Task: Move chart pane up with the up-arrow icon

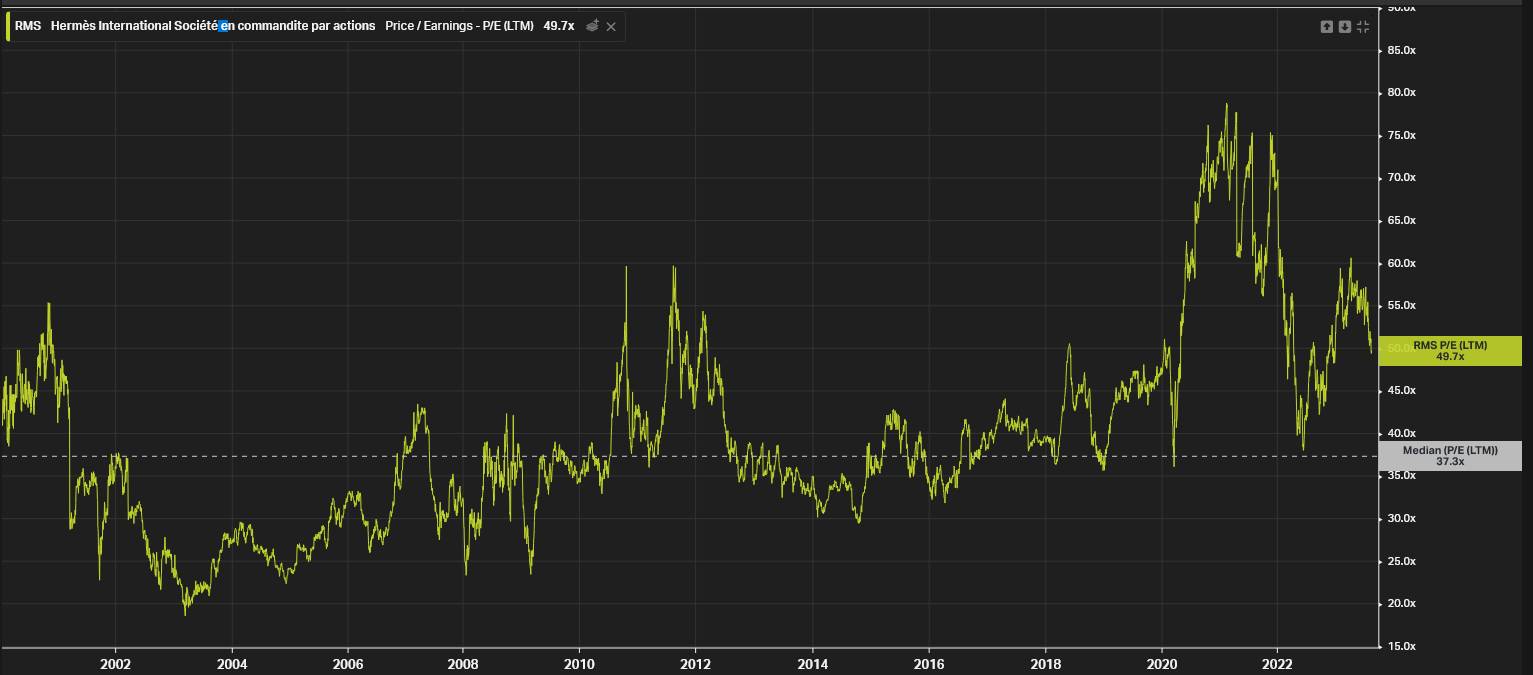Action: 1326,27
